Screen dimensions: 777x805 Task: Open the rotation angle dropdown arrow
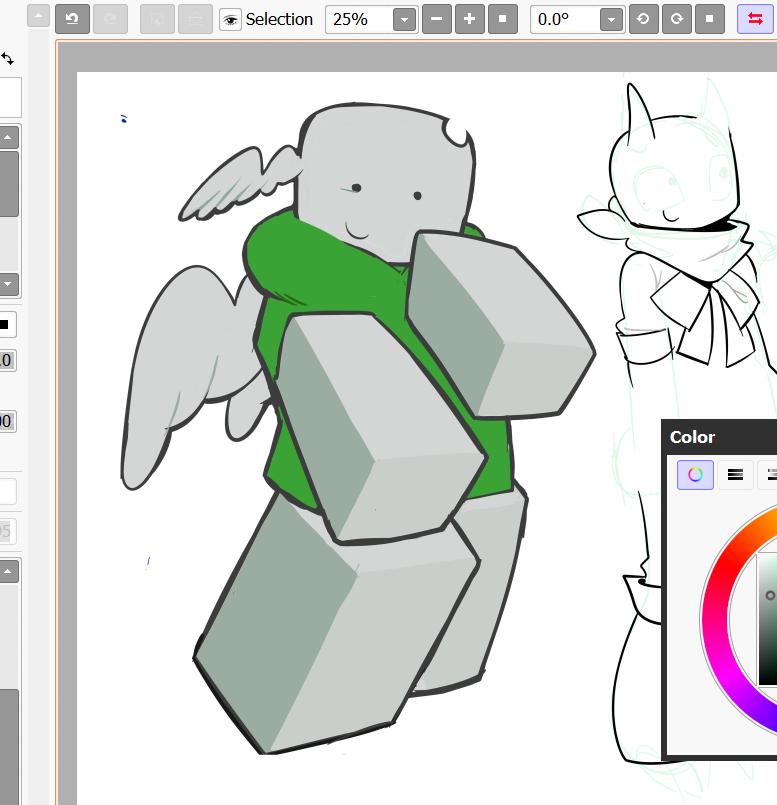[x=611, y=20]
